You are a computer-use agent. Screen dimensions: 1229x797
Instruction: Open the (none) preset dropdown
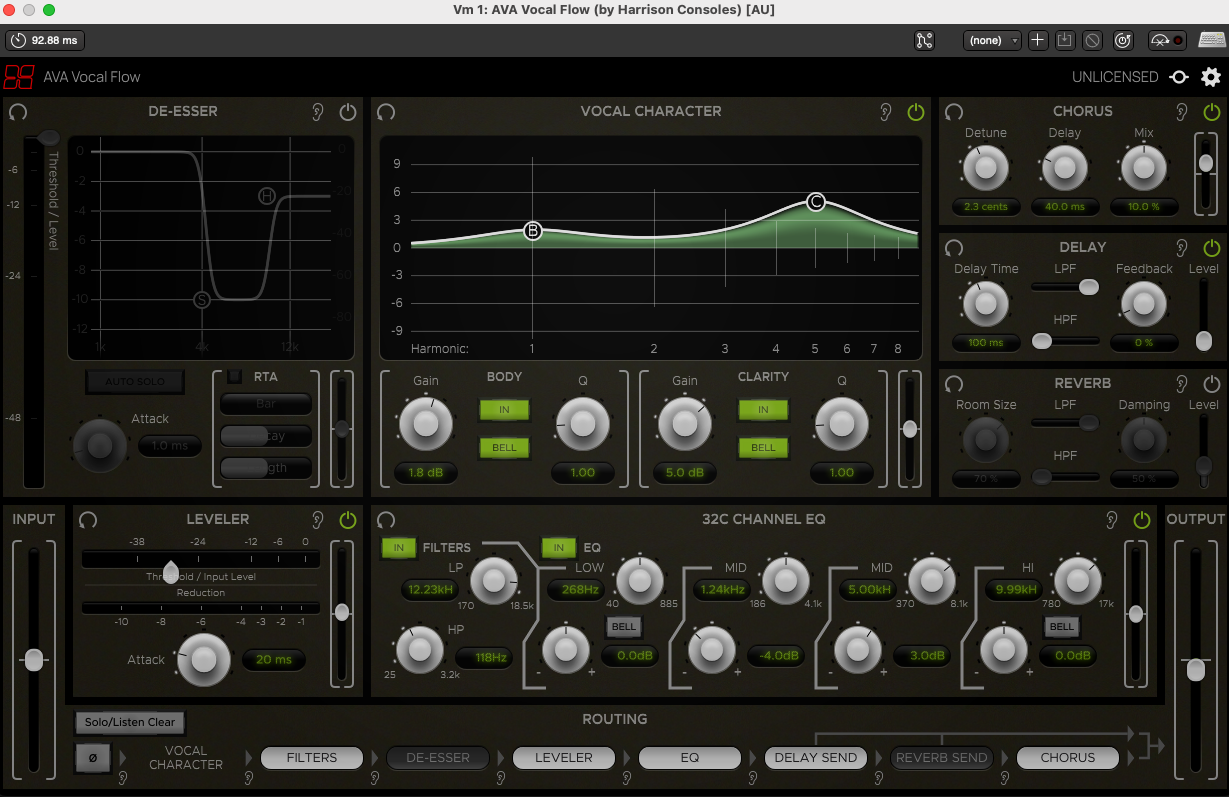(992, 40)
